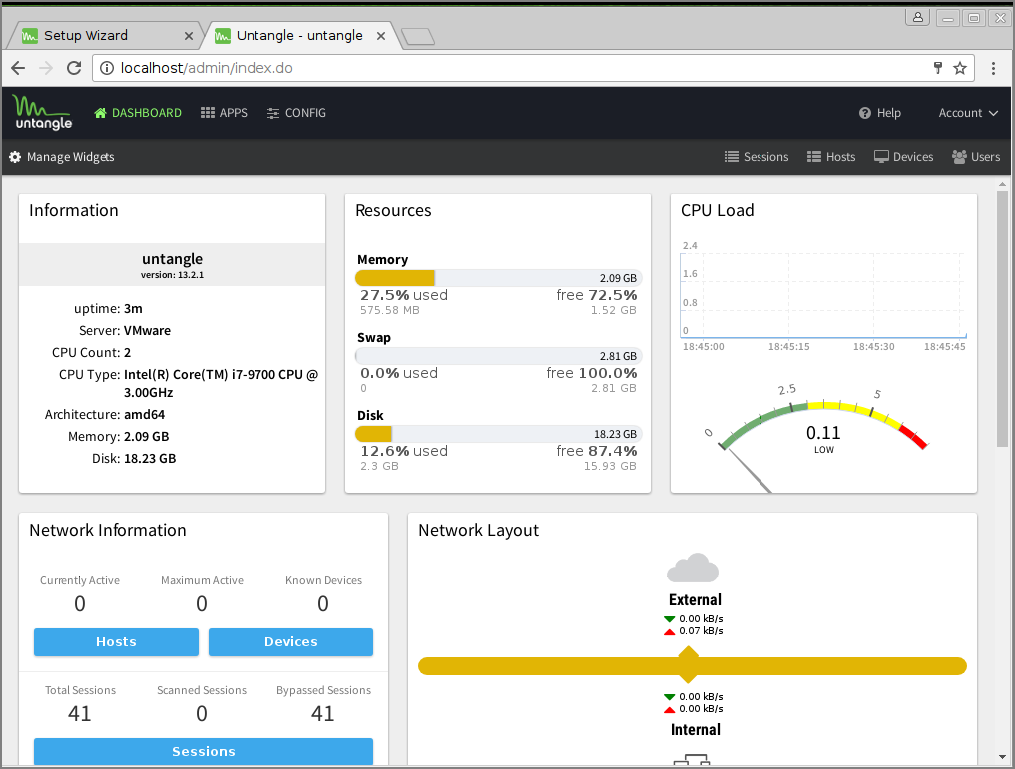Click the scrollbar up arrow
The image size is (1015, 769).
coord(1003,184)
